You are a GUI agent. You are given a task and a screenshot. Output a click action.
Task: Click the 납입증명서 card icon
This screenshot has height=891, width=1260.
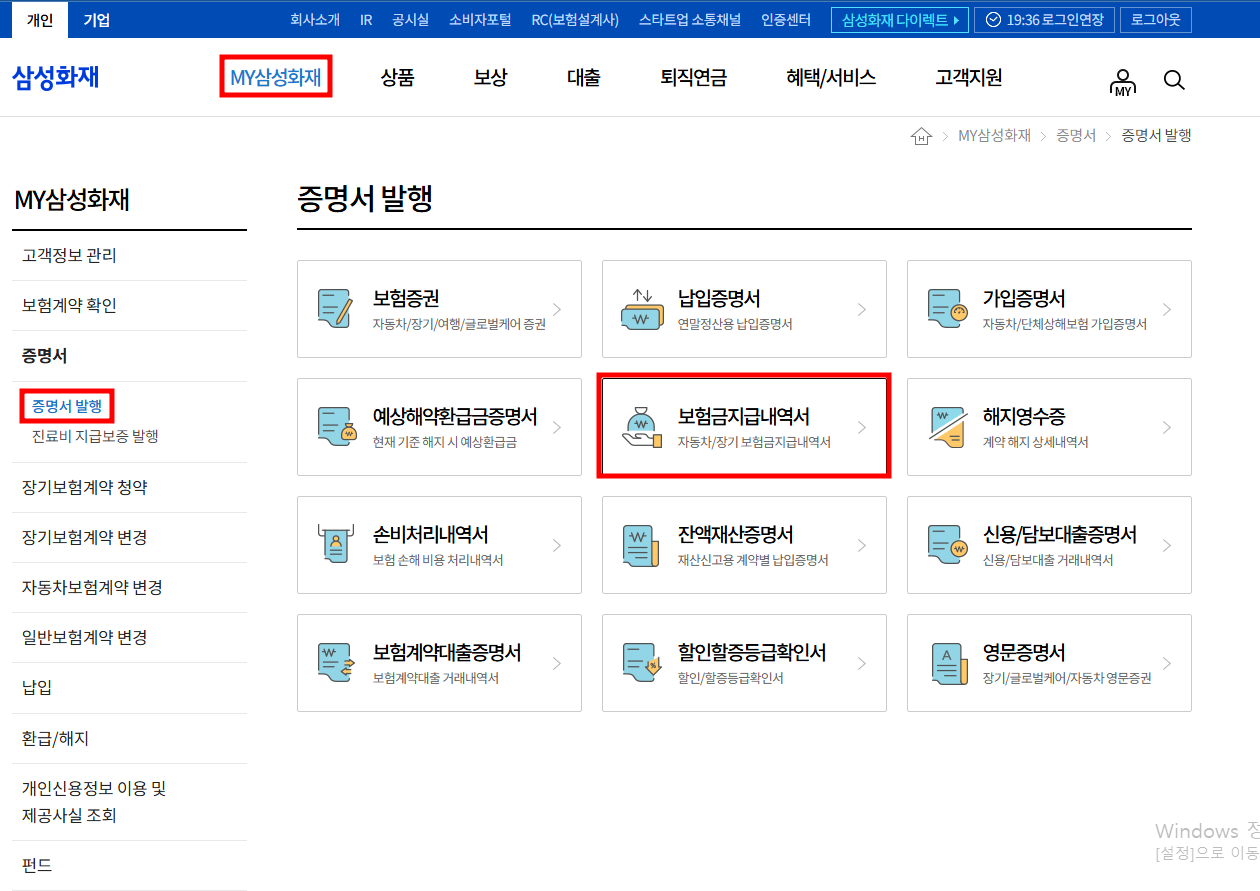click(640, 309)
